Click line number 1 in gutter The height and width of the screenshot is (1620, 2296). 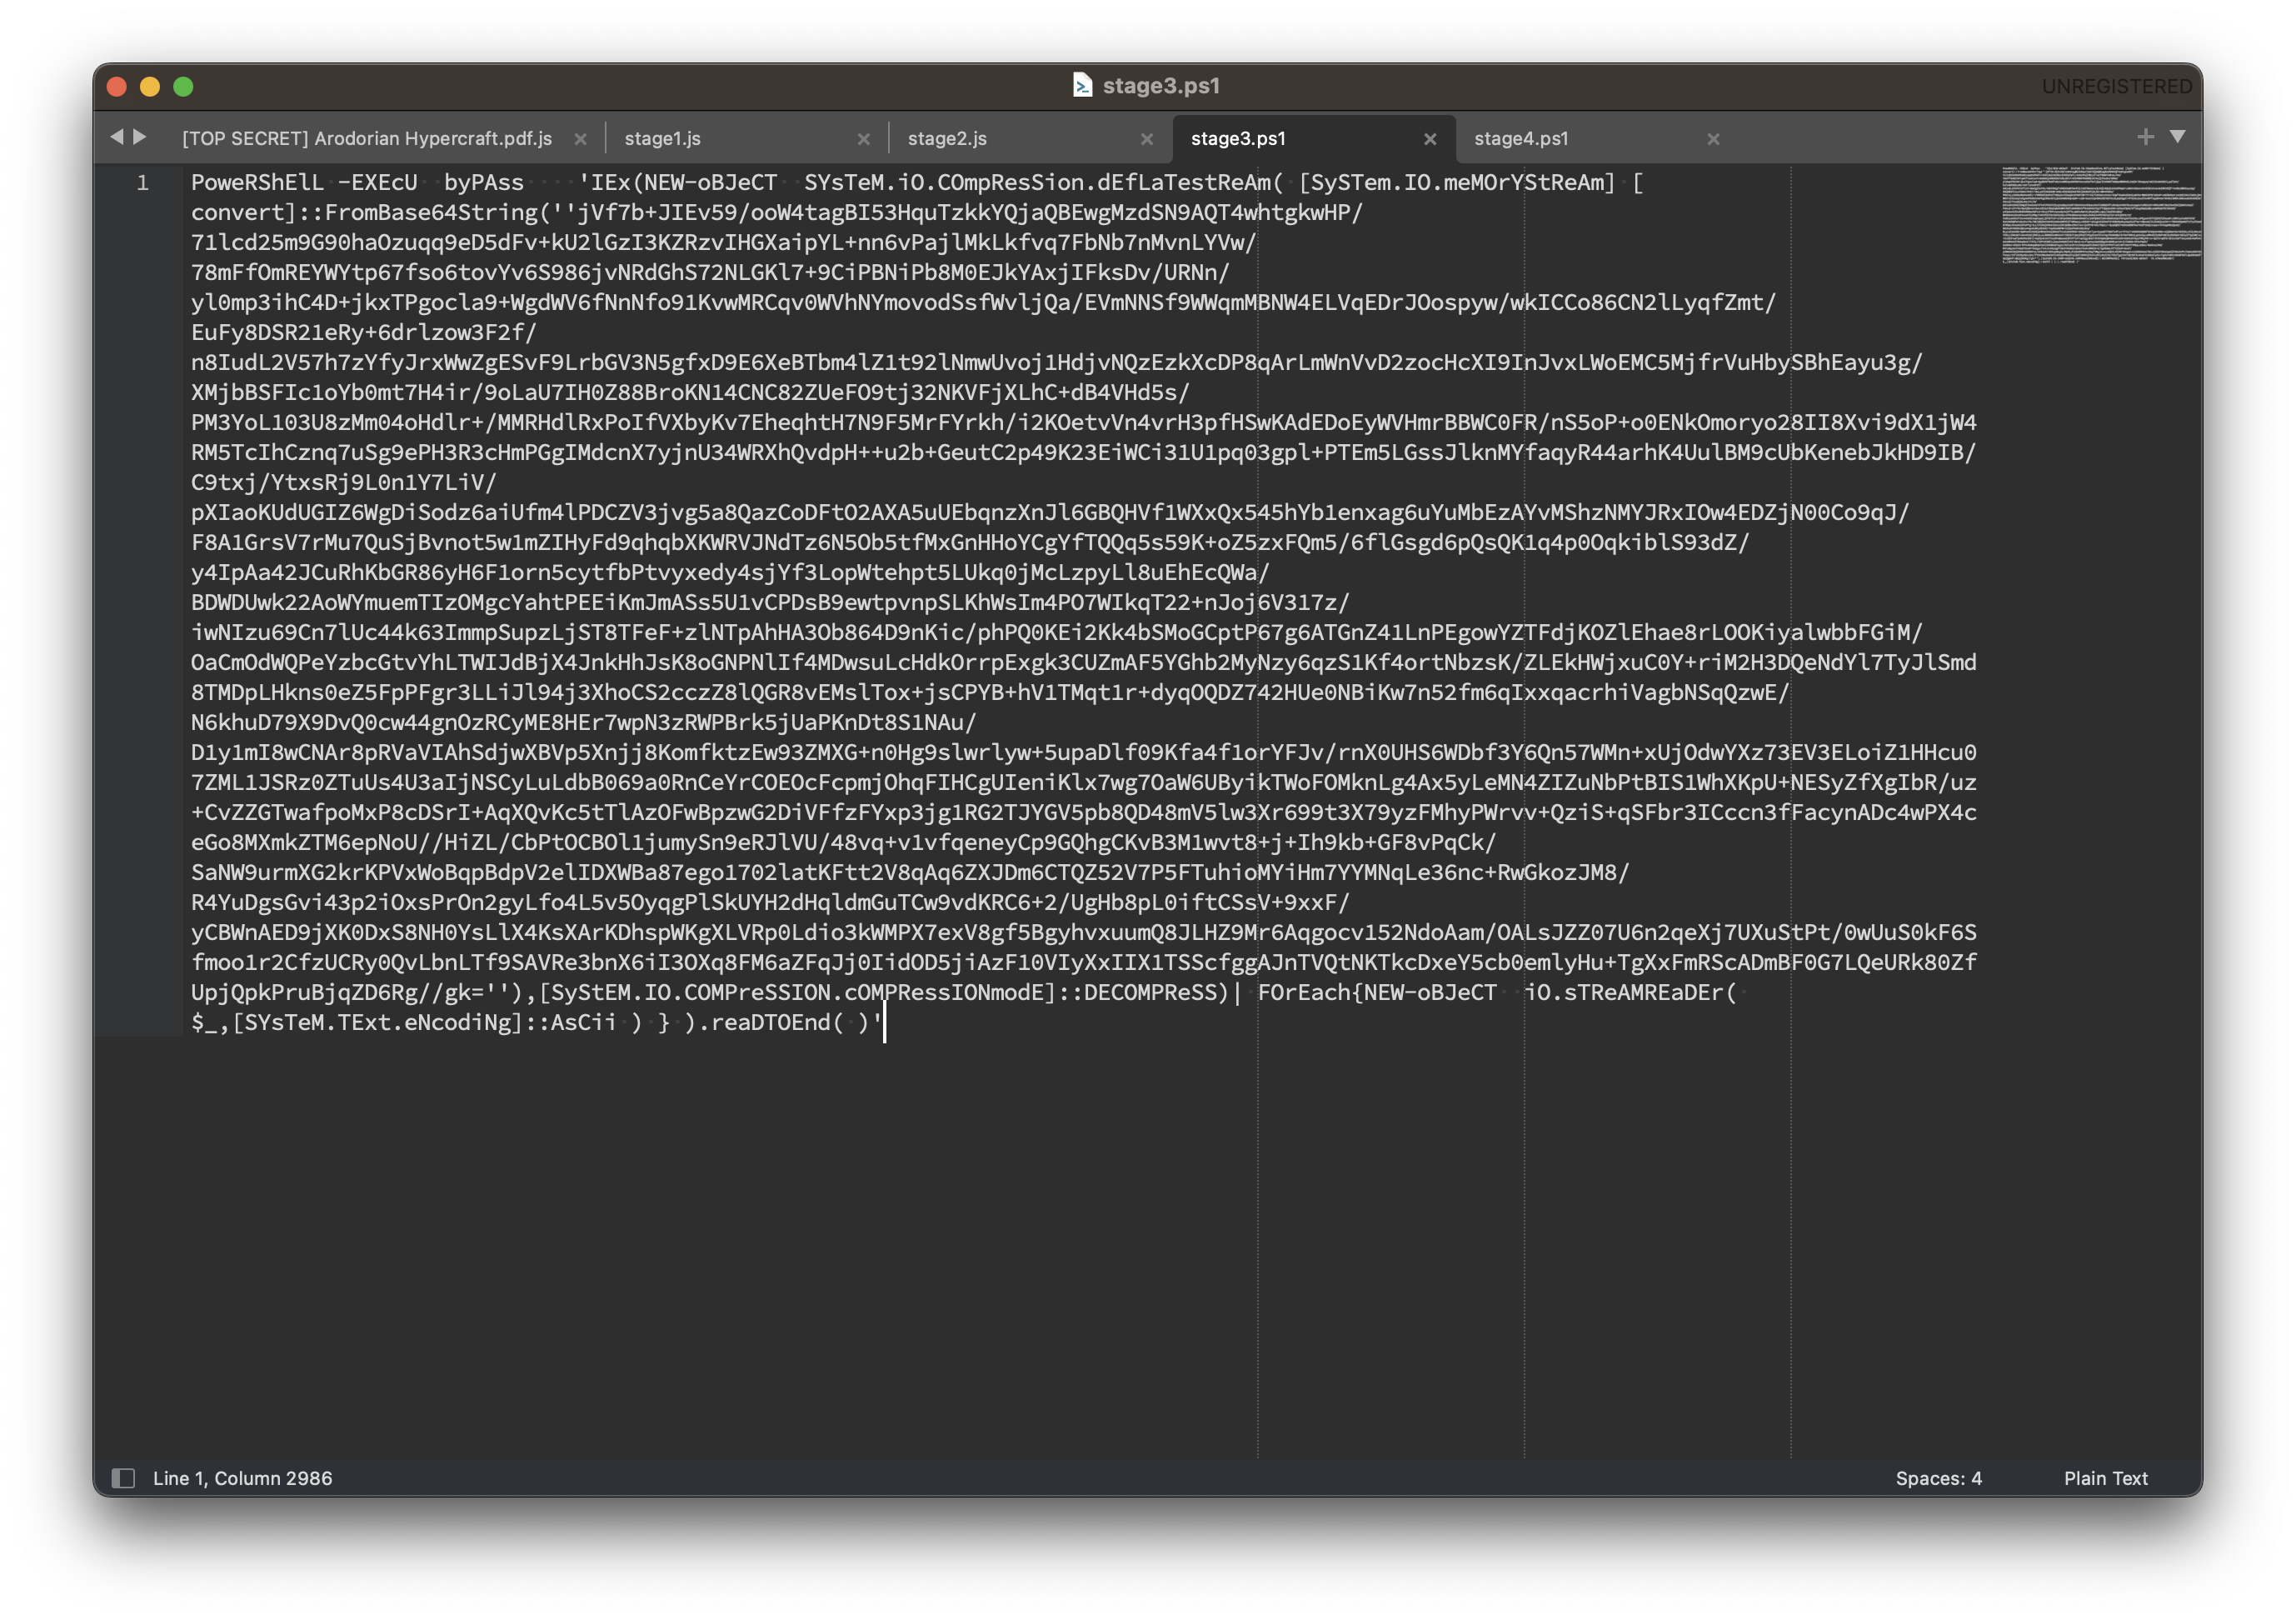point(143,183)
